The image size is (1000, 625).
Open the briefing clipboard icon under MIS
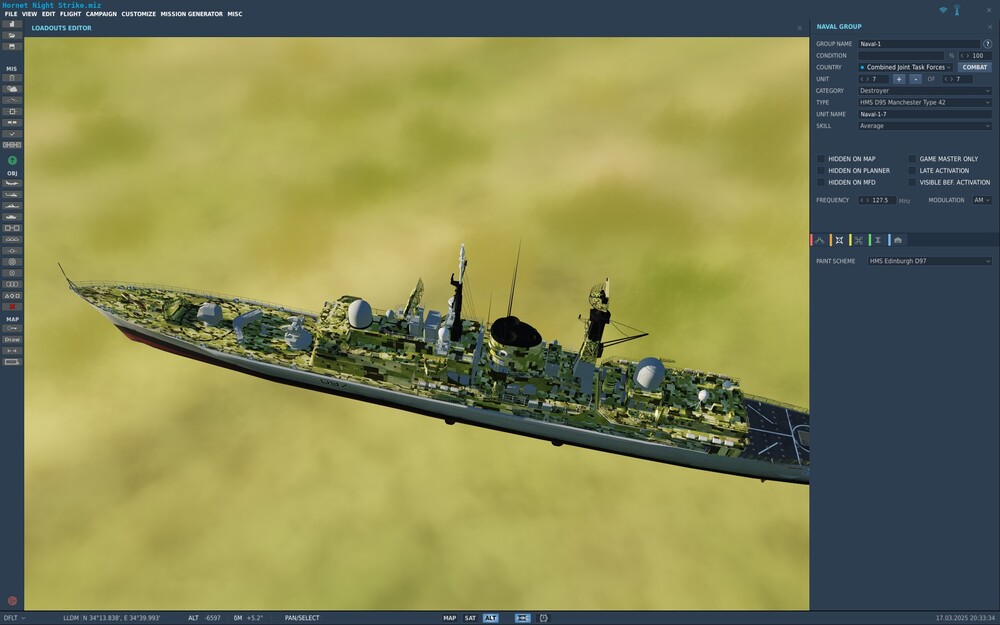point(12,78)
